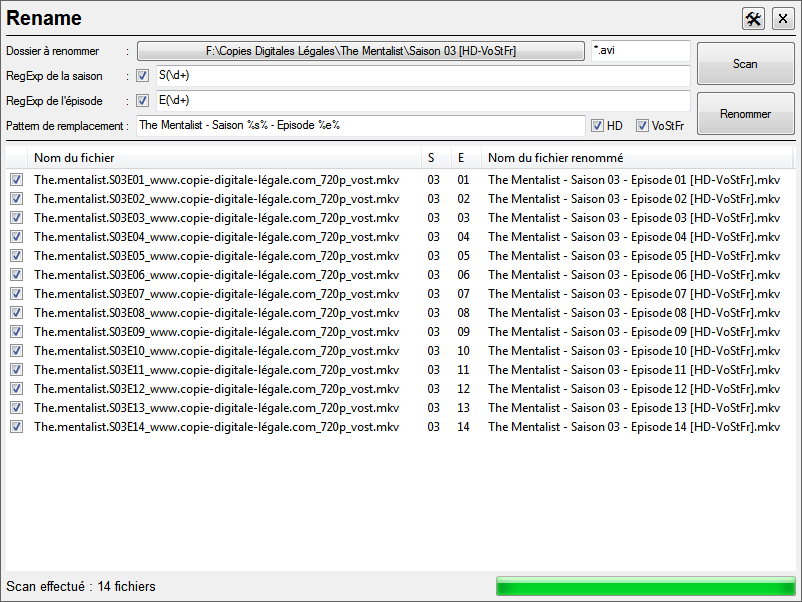Screen dimensions: 802x602
Task: Focus the episode RegExp E(\d+) field
Action: [x=420, y=100]
